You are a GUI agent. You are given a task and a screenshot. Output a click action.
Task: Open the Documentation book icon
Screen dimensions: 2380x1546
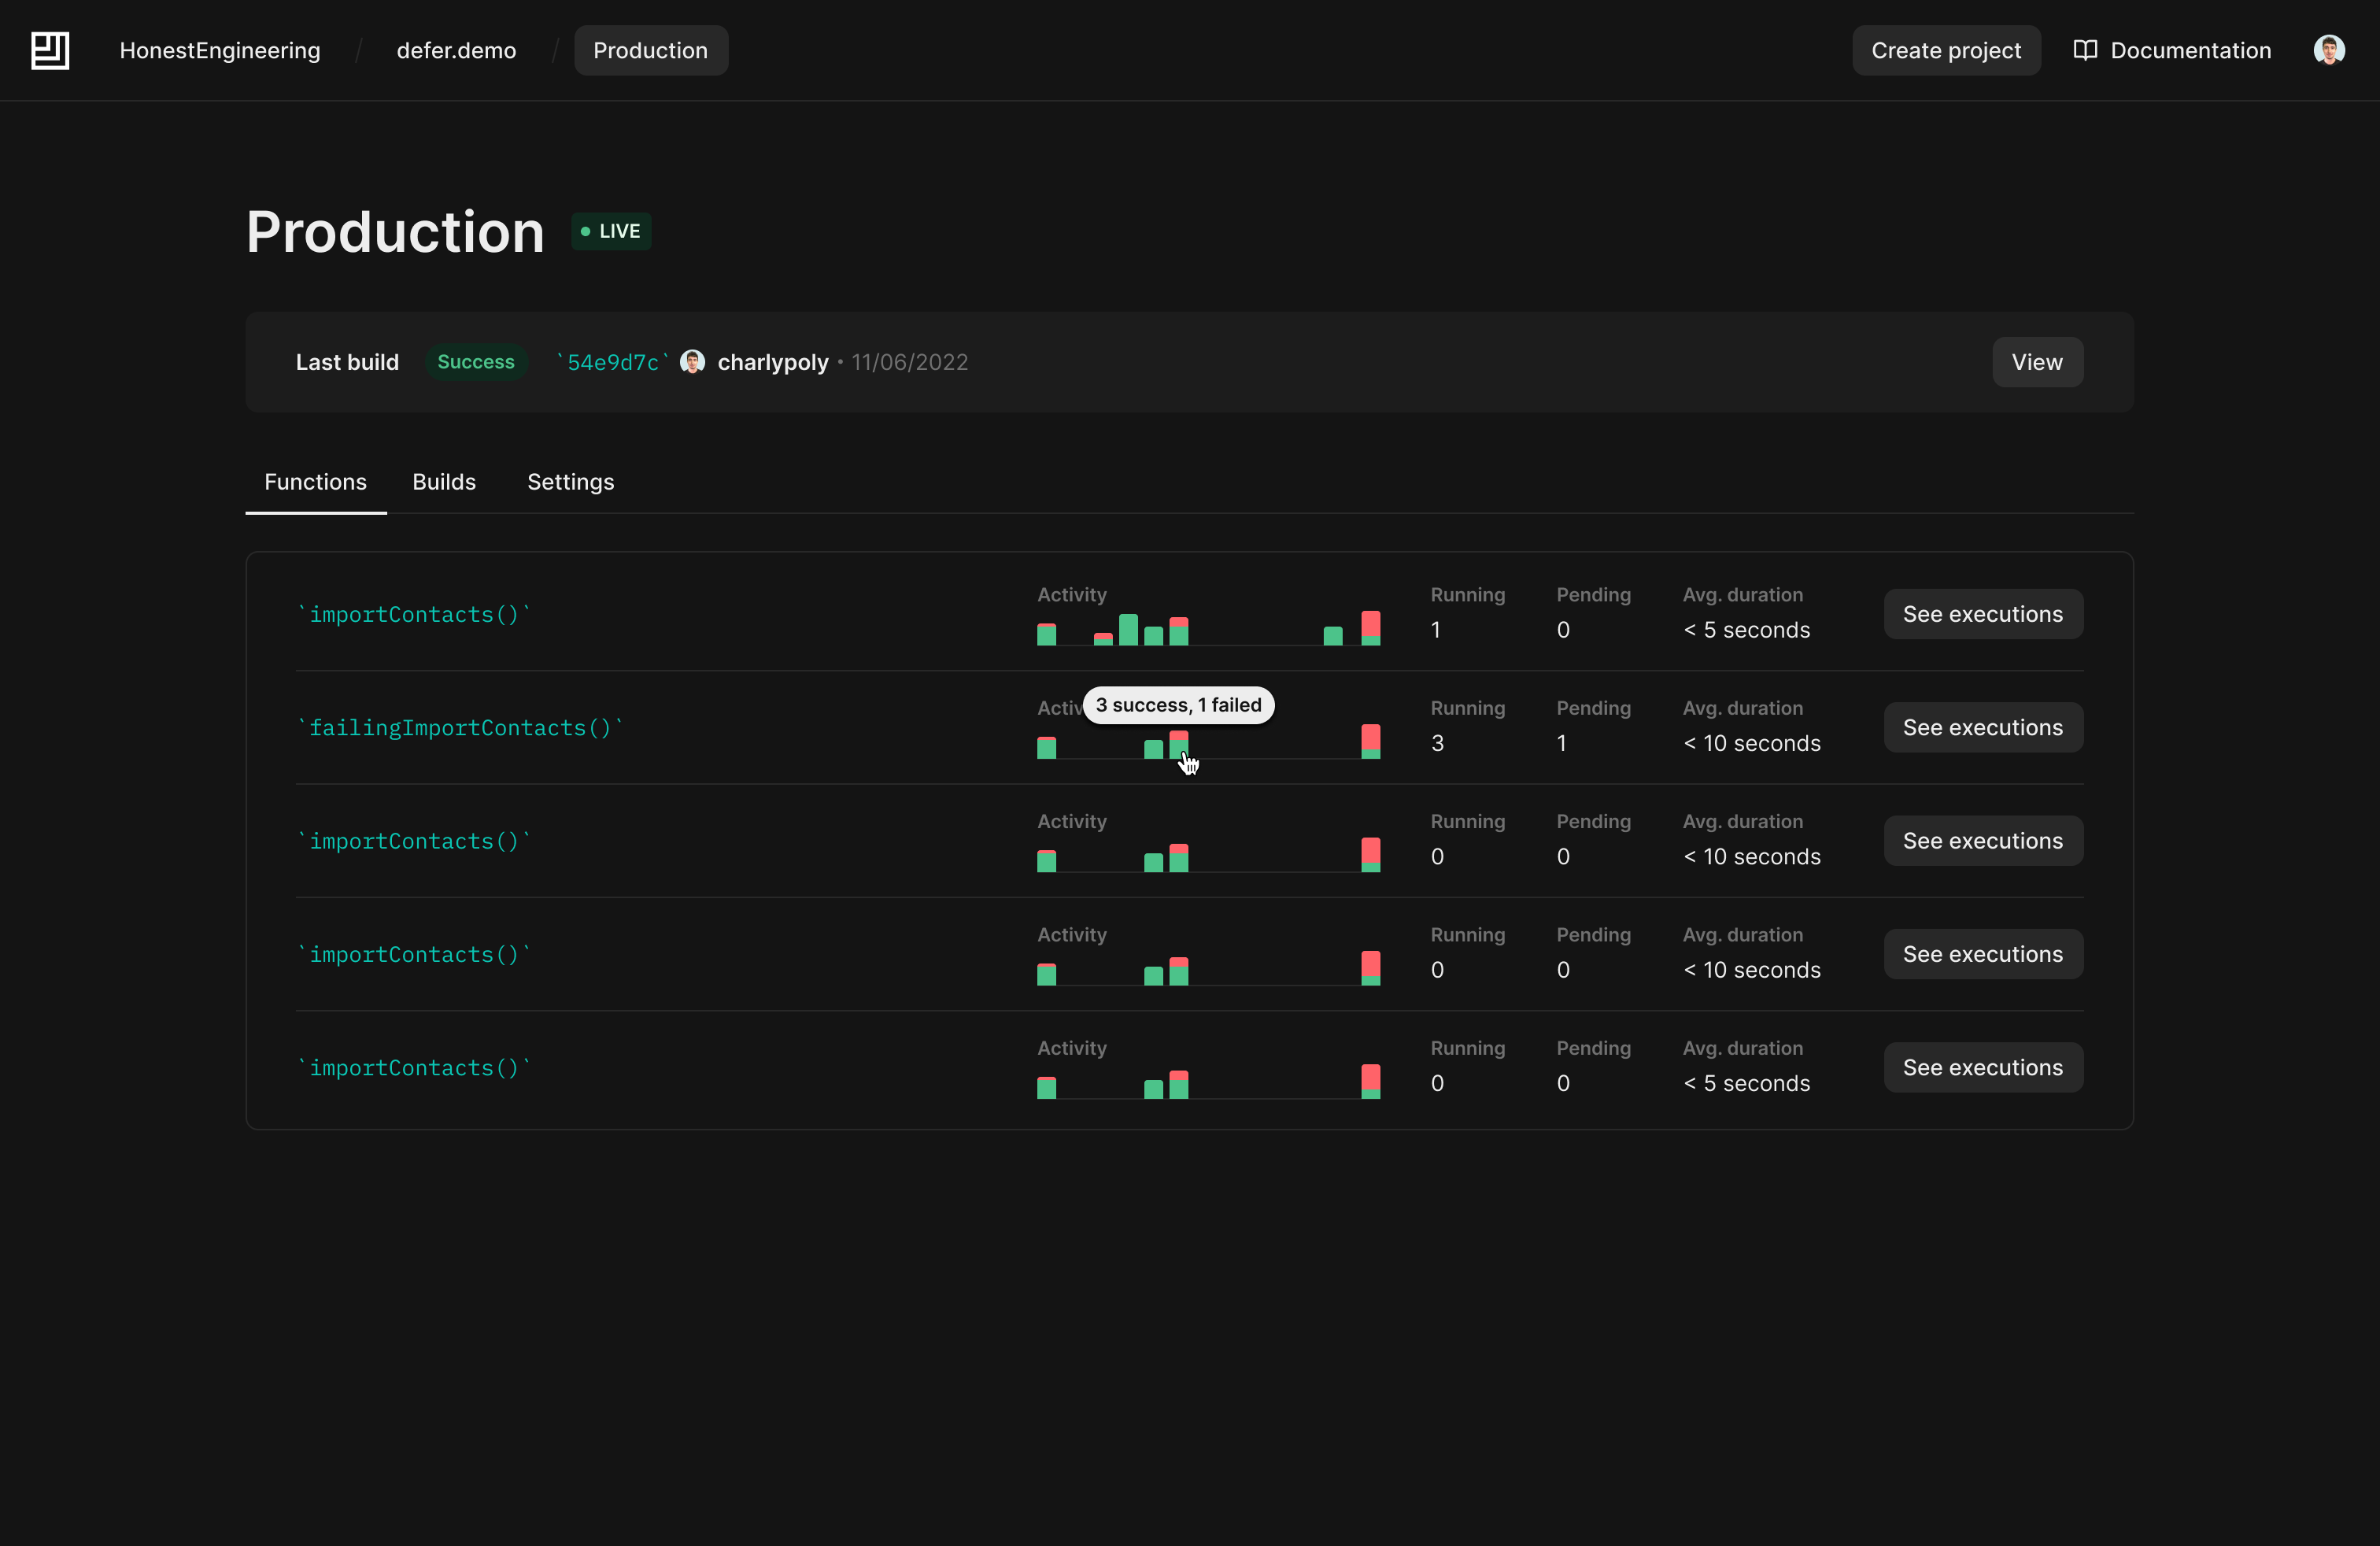point(2085,50)
